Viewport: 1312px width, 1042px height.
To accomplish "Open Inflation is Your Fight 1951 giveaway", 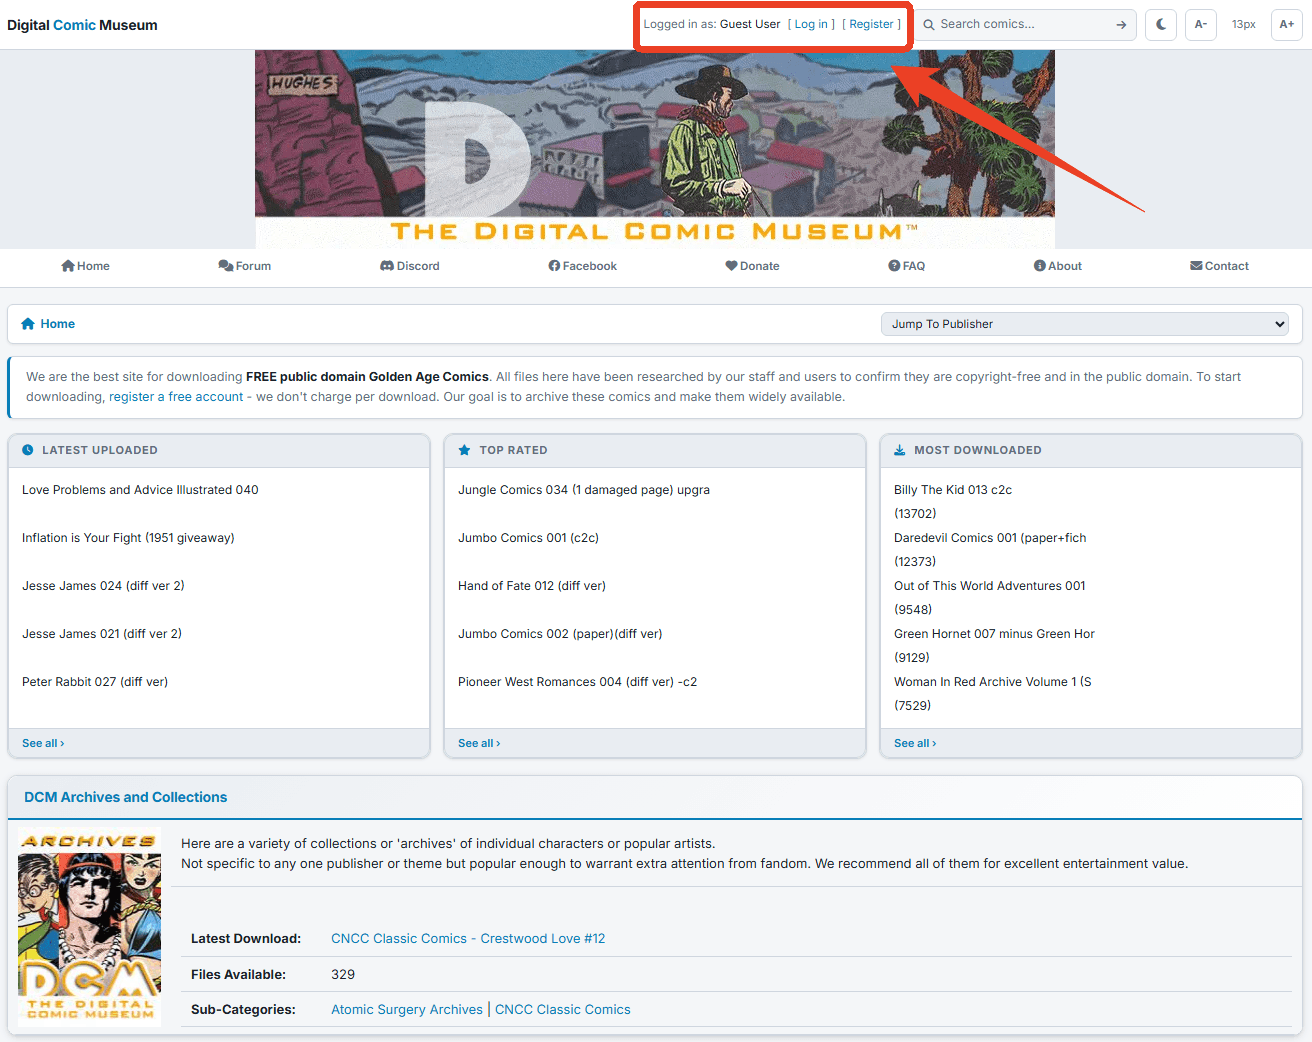I will point(128,538).
